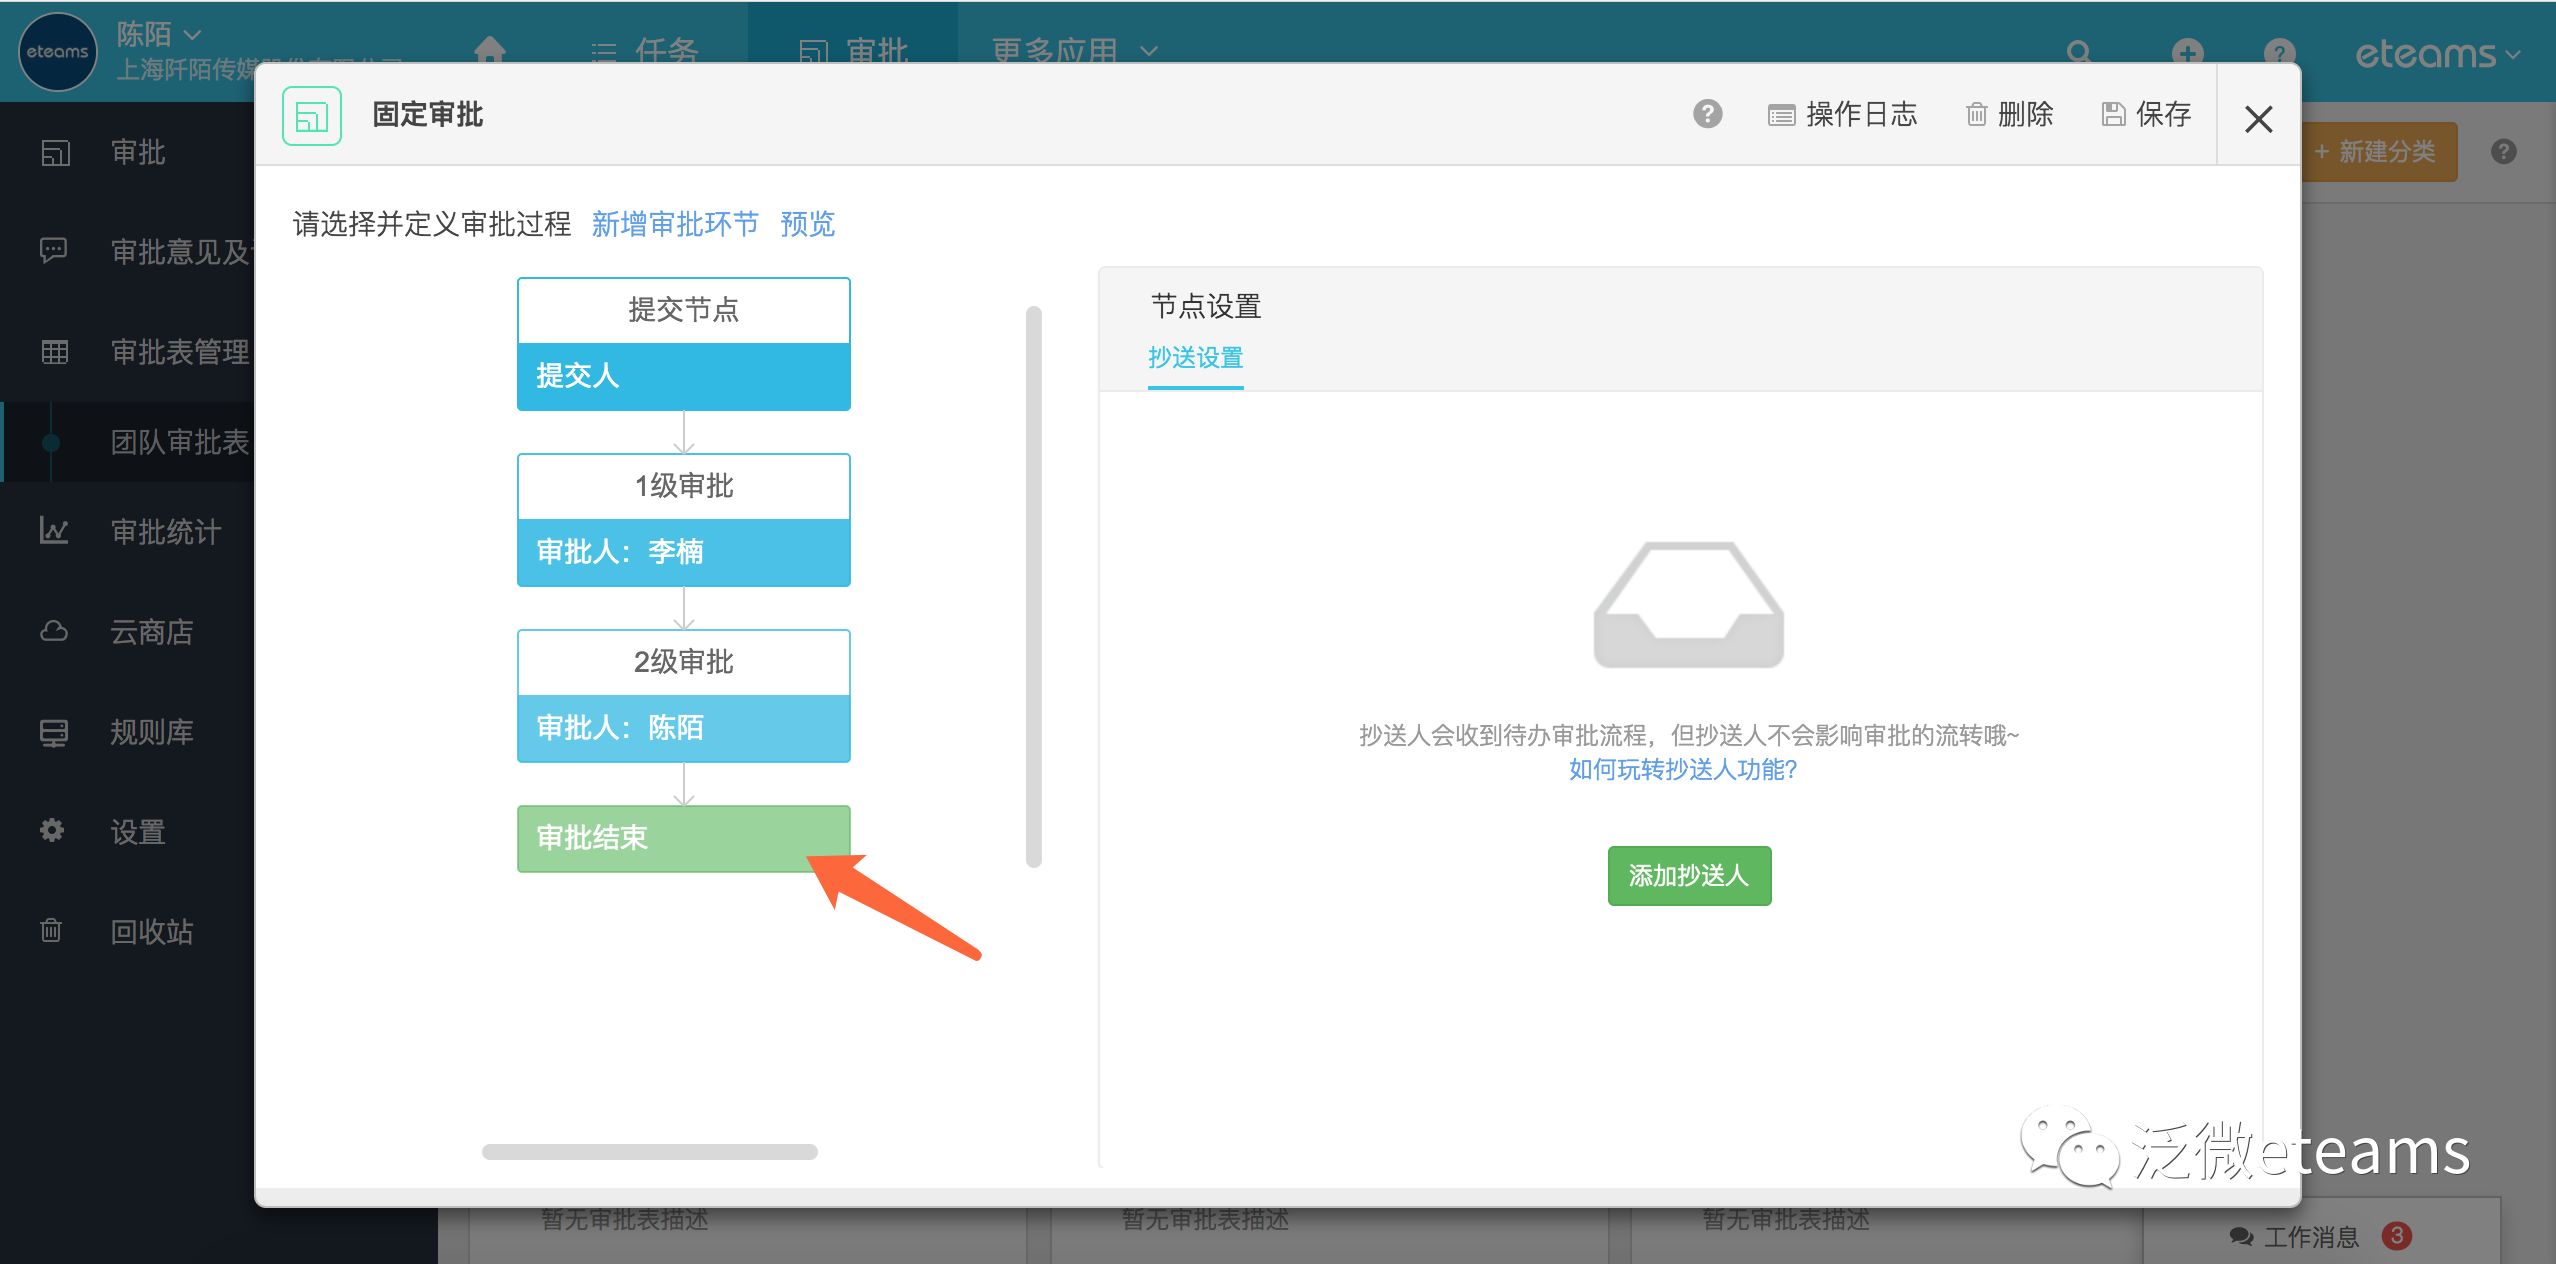Click the help question mark icon in dialog header

[x=1707, y=114]
